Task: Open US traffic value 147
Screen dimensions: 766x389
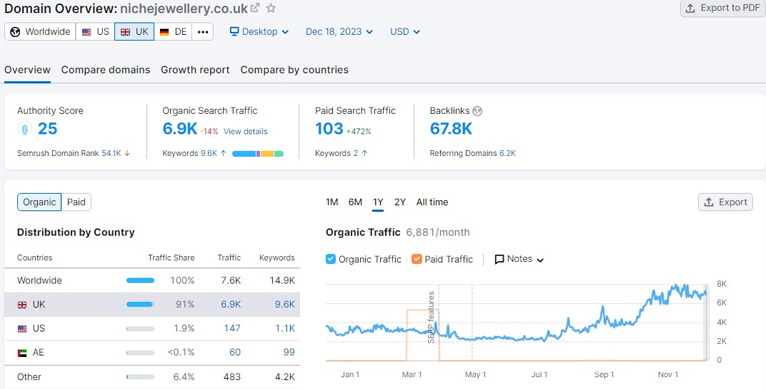Action: tap(232, 328)
